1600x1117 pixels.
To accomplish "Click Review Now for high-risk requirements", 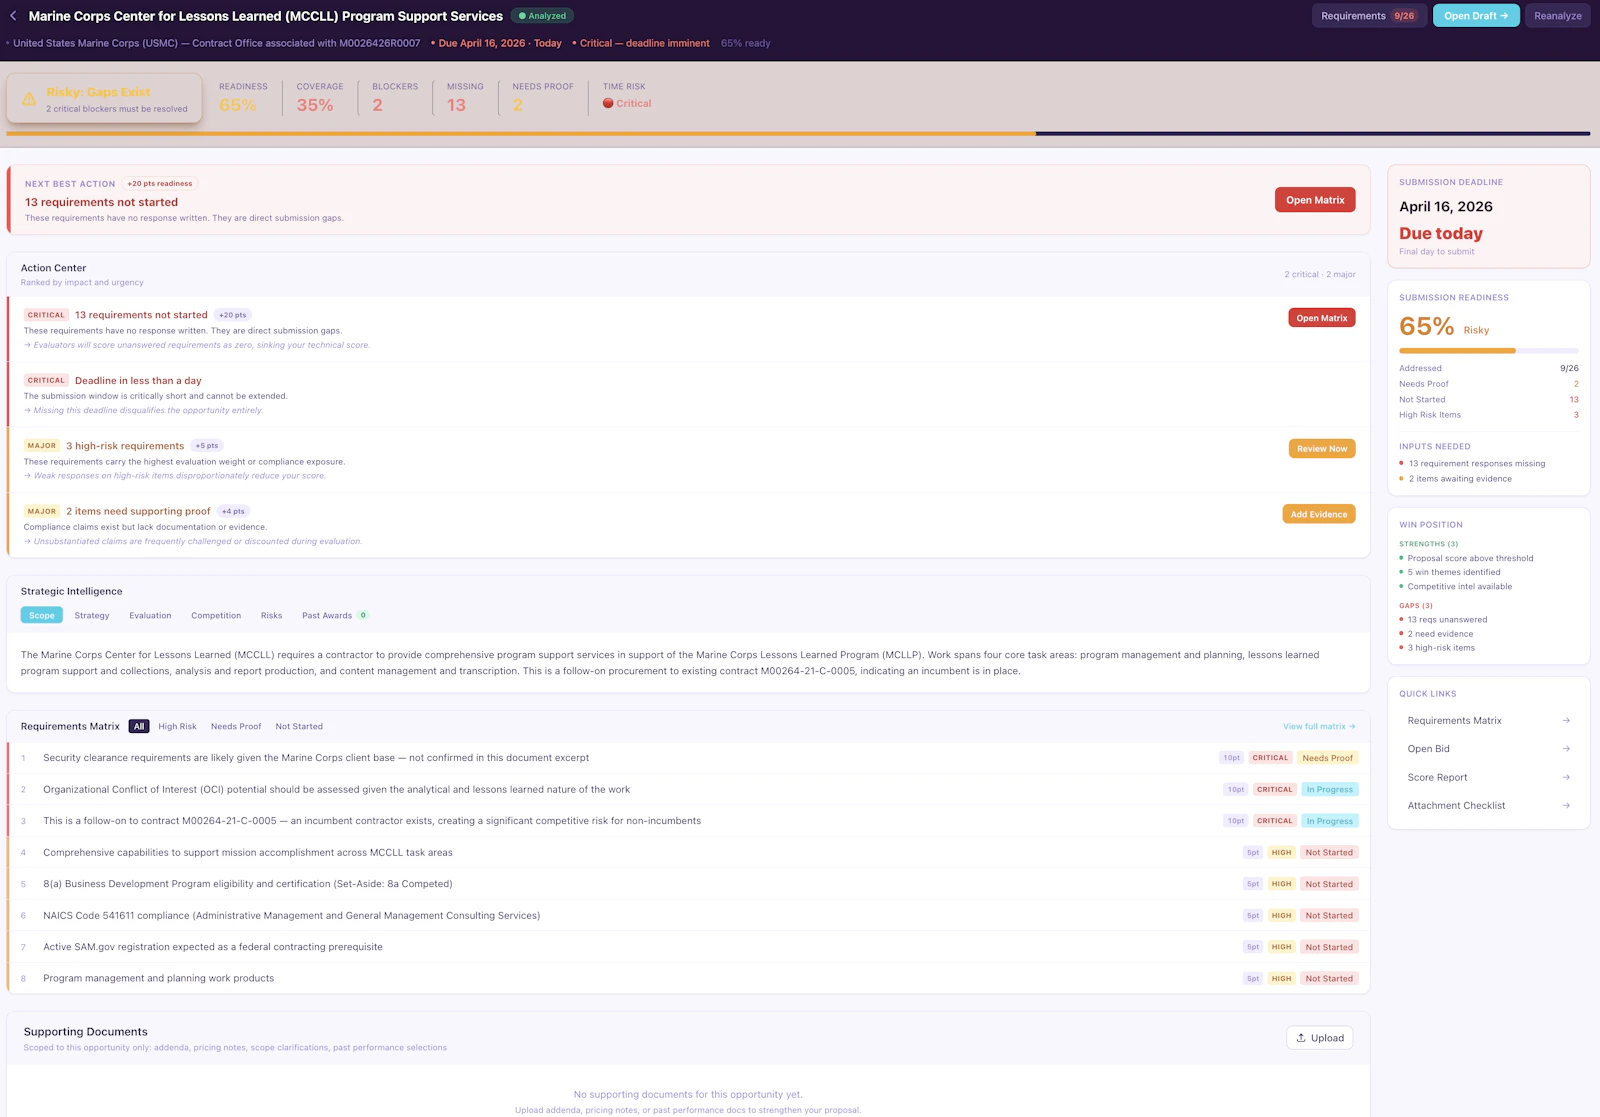I will 1322,449.
